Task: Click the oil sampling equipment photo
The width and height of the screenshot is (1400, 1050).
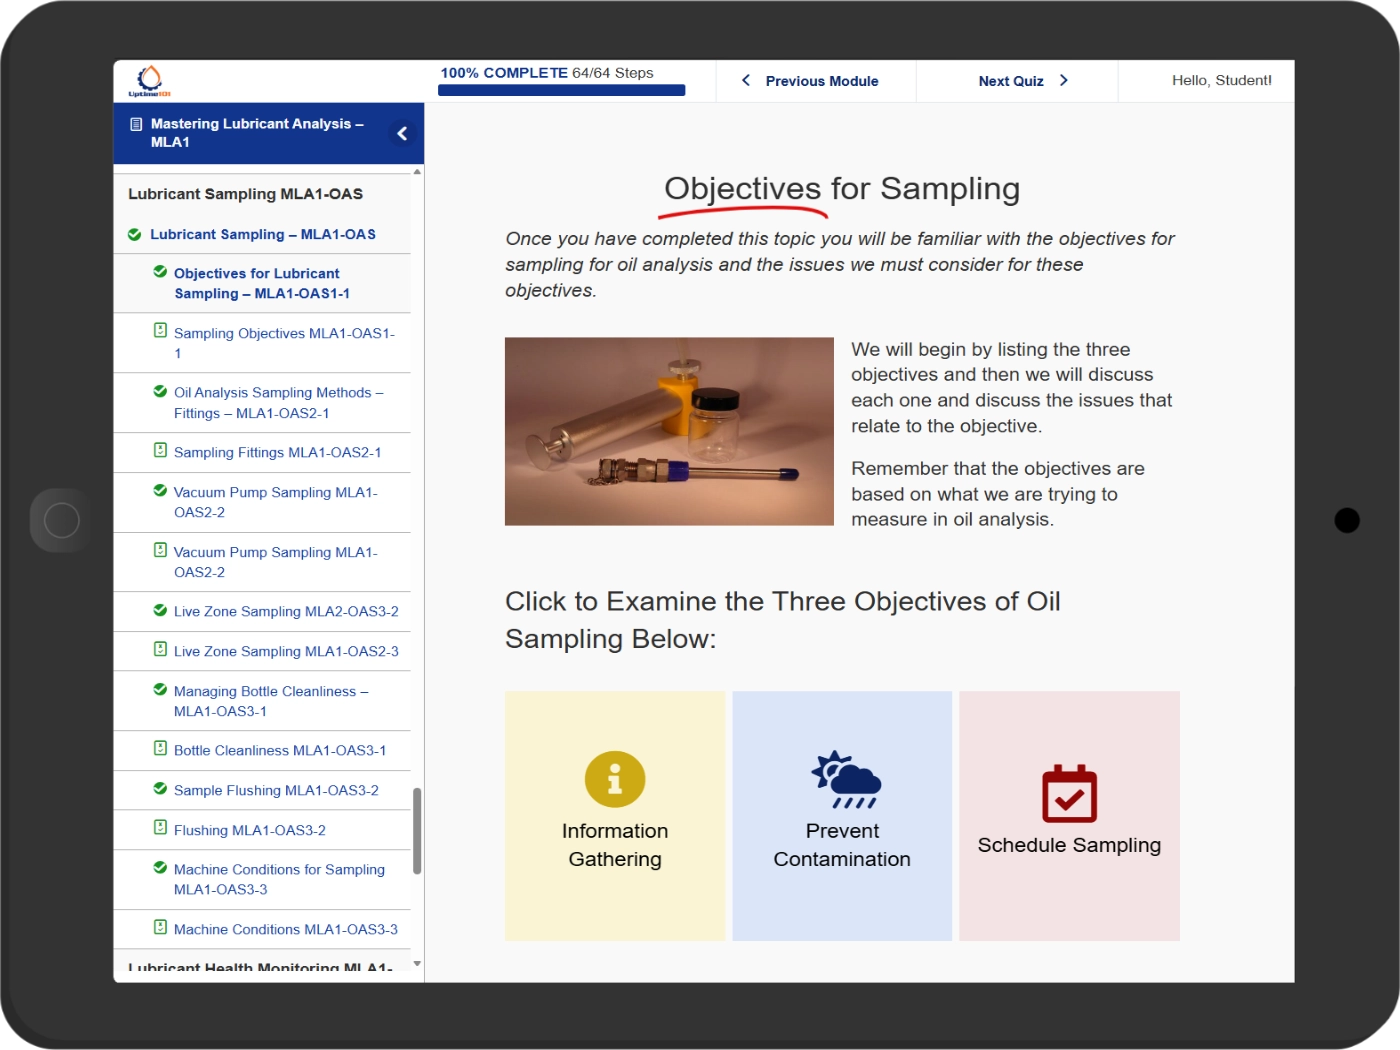Action: coord(669,431)
